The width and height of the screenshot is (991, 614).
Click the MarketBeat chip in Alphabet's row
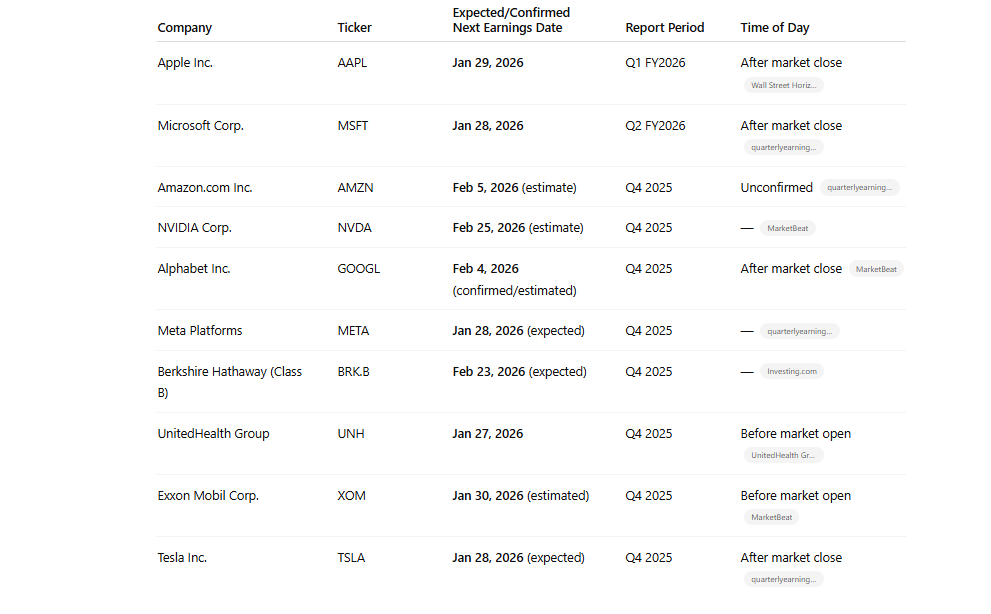click(x=876, y=269)
